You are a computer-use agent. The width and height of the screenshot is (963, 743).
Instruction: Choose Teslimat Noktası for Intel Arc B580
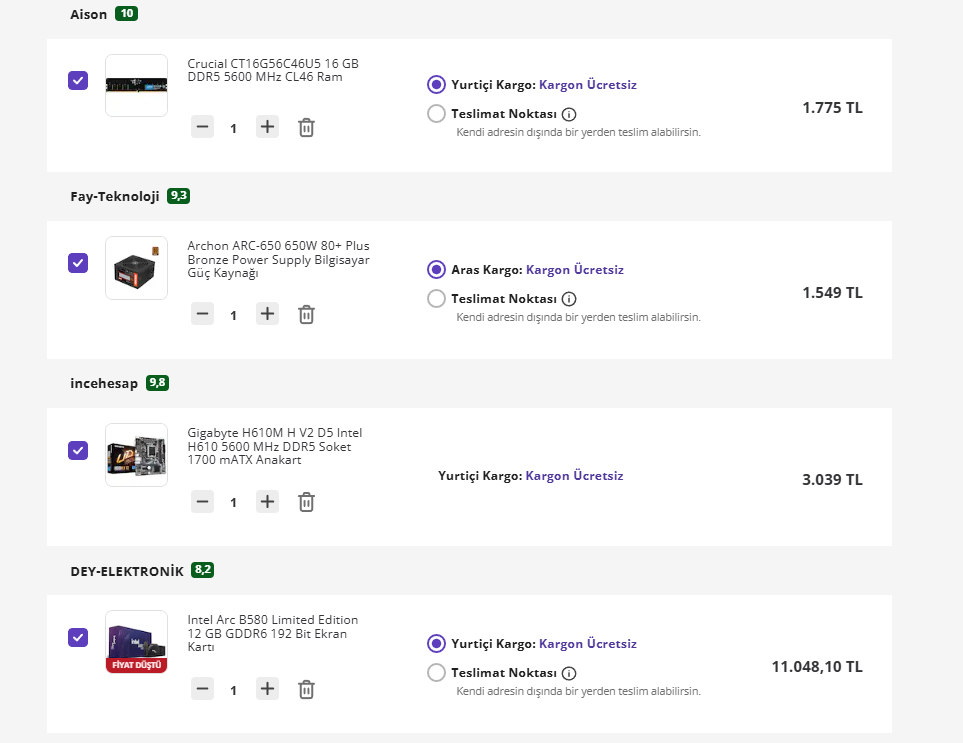click(x=436, y=673)
